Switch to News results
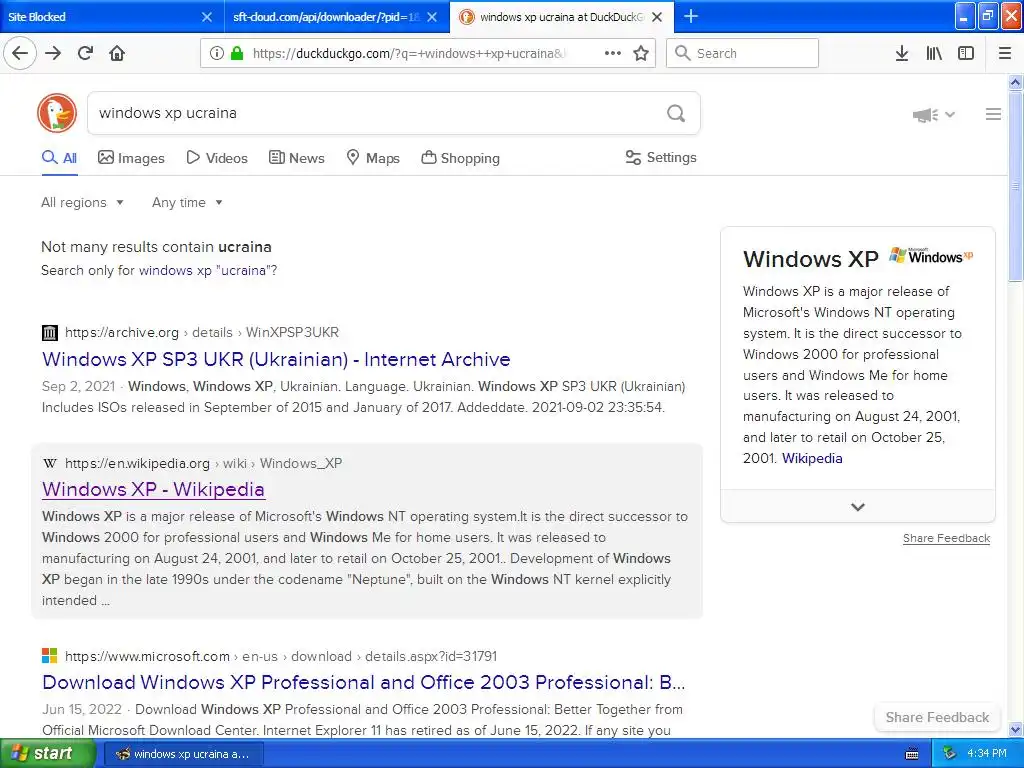Screen dimensions: 1024x768 click(x=296, y=158)
